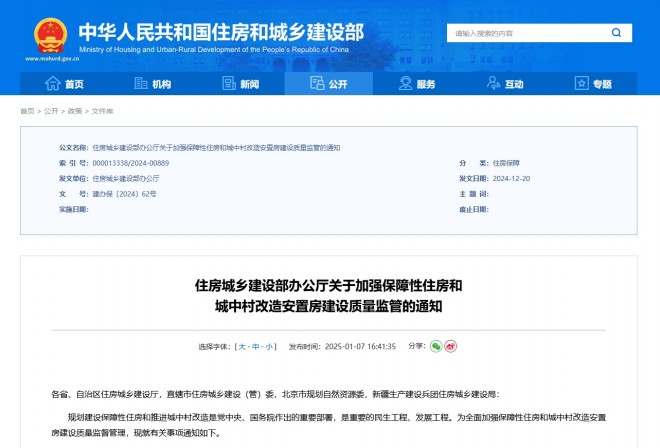Share via Weibo red icon
The image size is (660, 448).
click(x=450, y=346)
